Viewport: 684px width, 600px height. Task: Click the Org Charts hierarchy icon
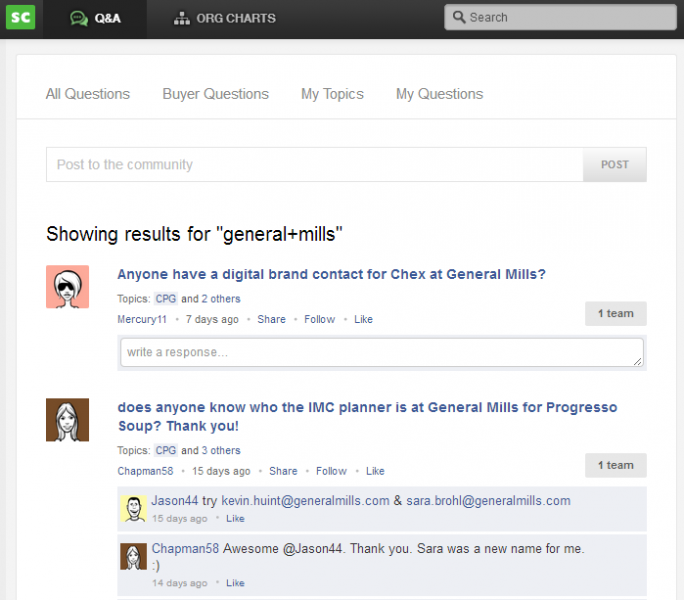click(182, 18)
